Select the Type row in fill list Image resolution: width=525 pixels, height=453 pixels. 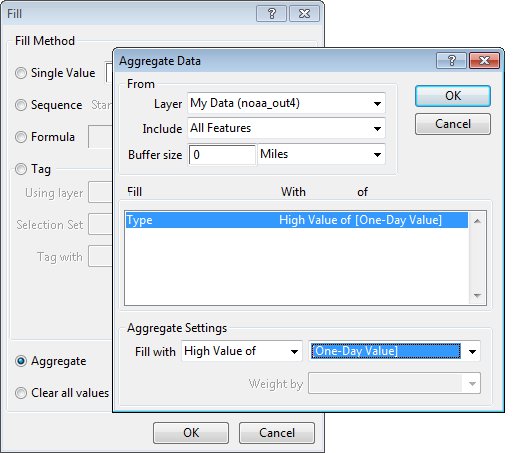pos(297,220)
